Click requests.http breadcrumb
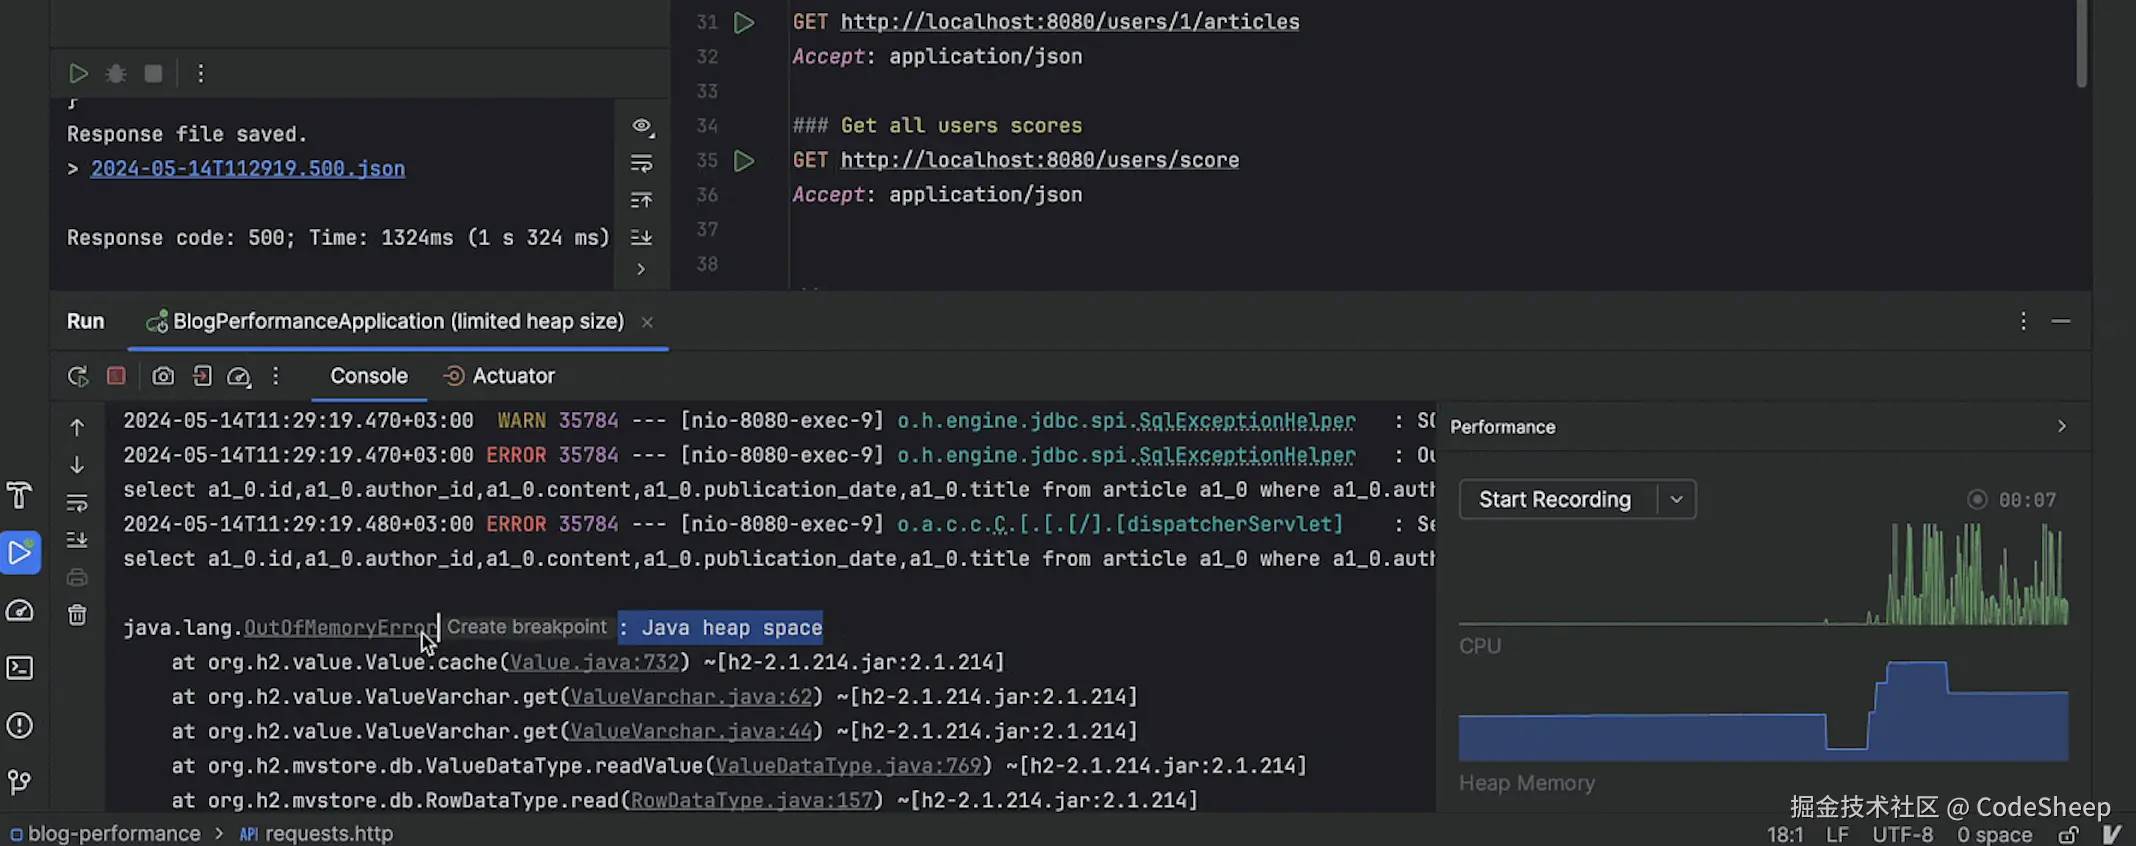2136x846 pixels. (317, 833)
